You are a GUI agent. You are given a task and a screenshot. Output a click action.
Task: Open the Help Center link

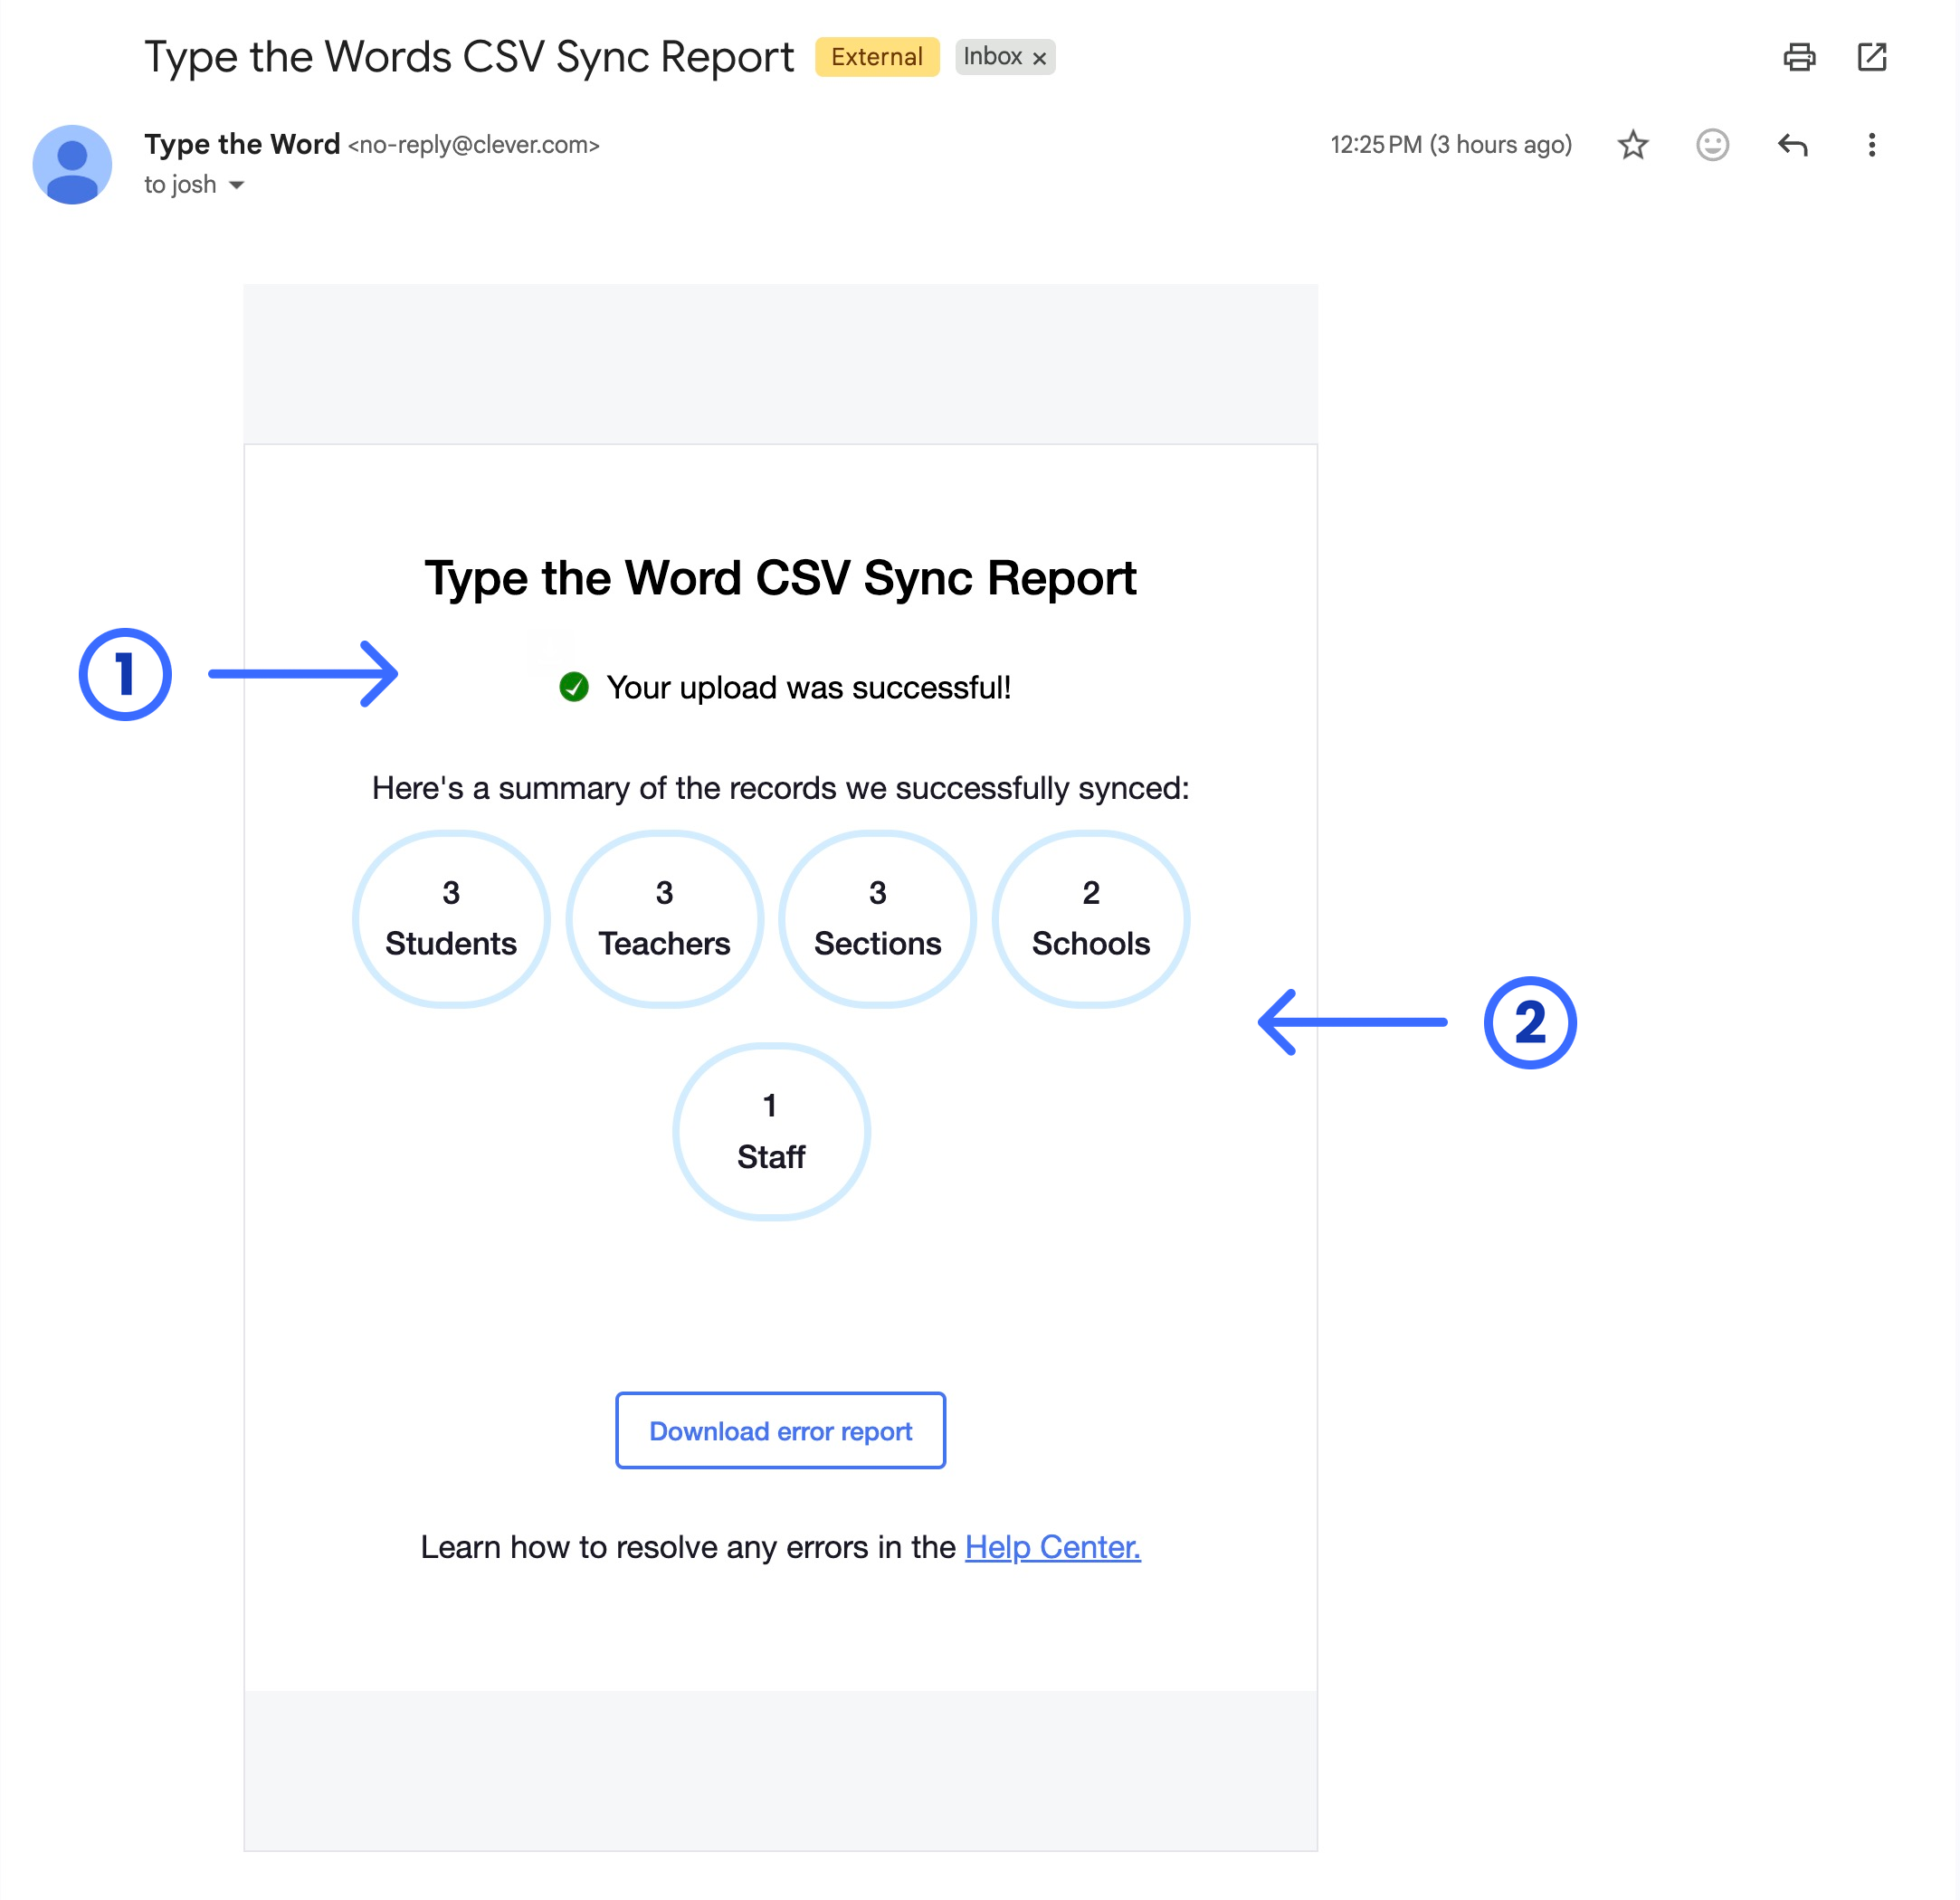click(1052, 1547)
